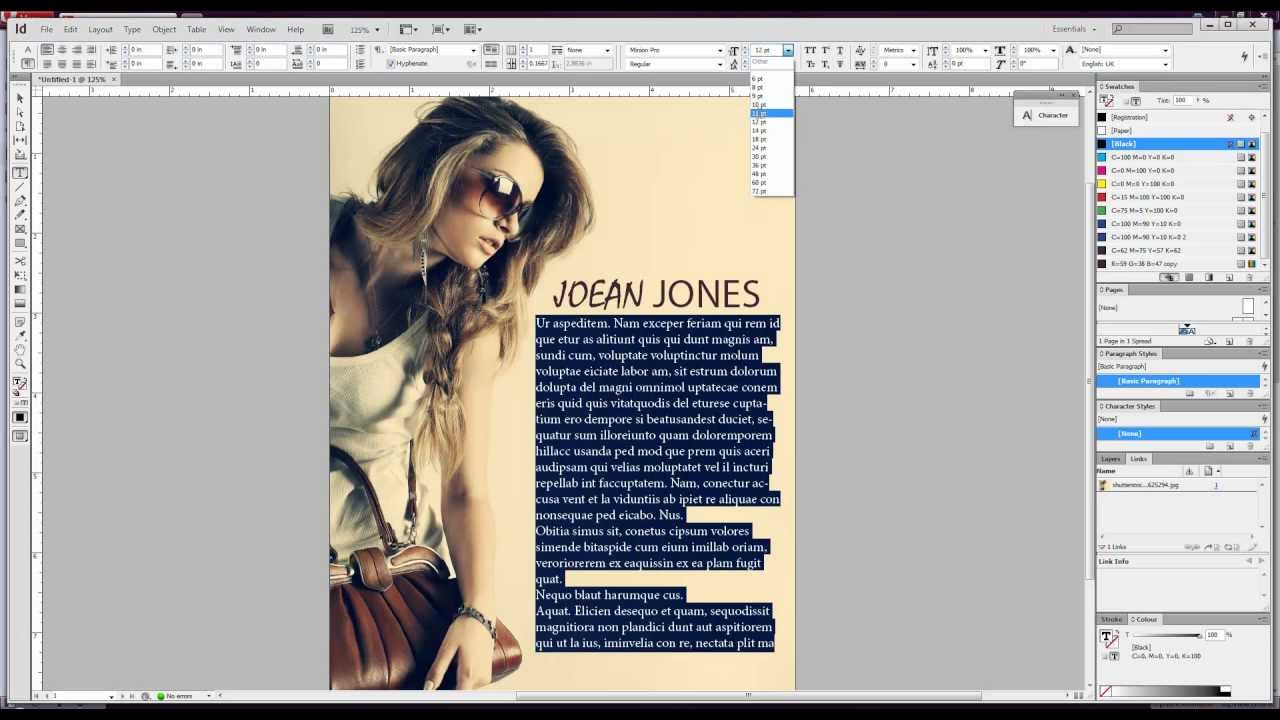Viewport: 1280px width, 720px height.
Task: Open the File menu
Action: pyautogui.click(x=46, y=29)
